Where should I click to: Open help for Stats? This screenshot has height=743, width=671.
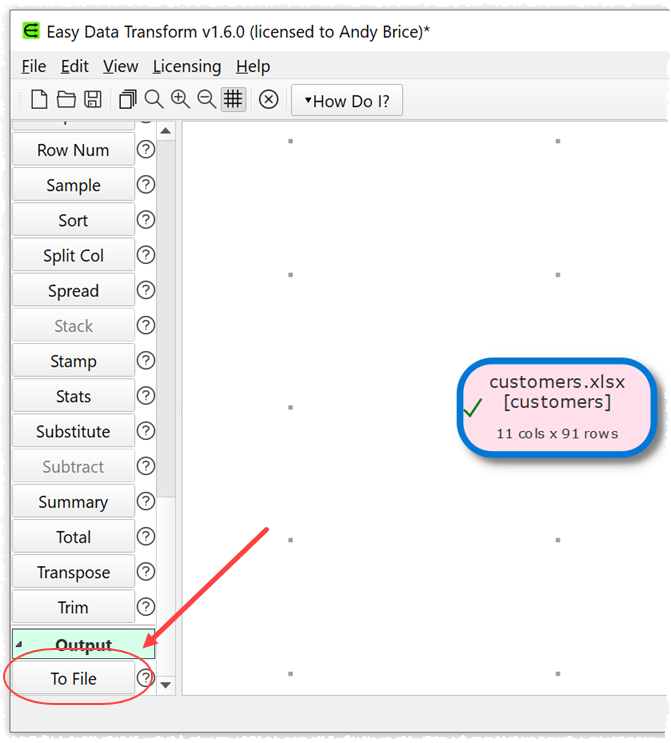point(146,395)
